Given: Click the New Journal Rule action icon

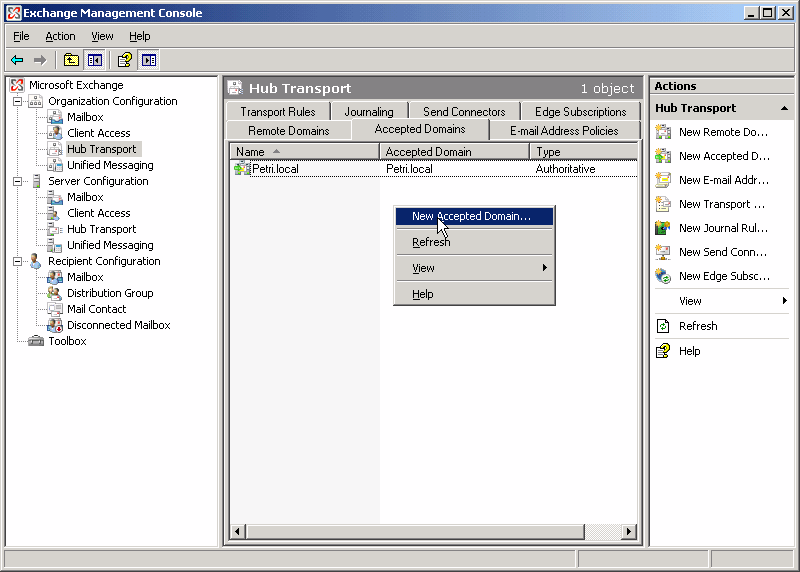Looking at the screenshot, I should 663,228.
